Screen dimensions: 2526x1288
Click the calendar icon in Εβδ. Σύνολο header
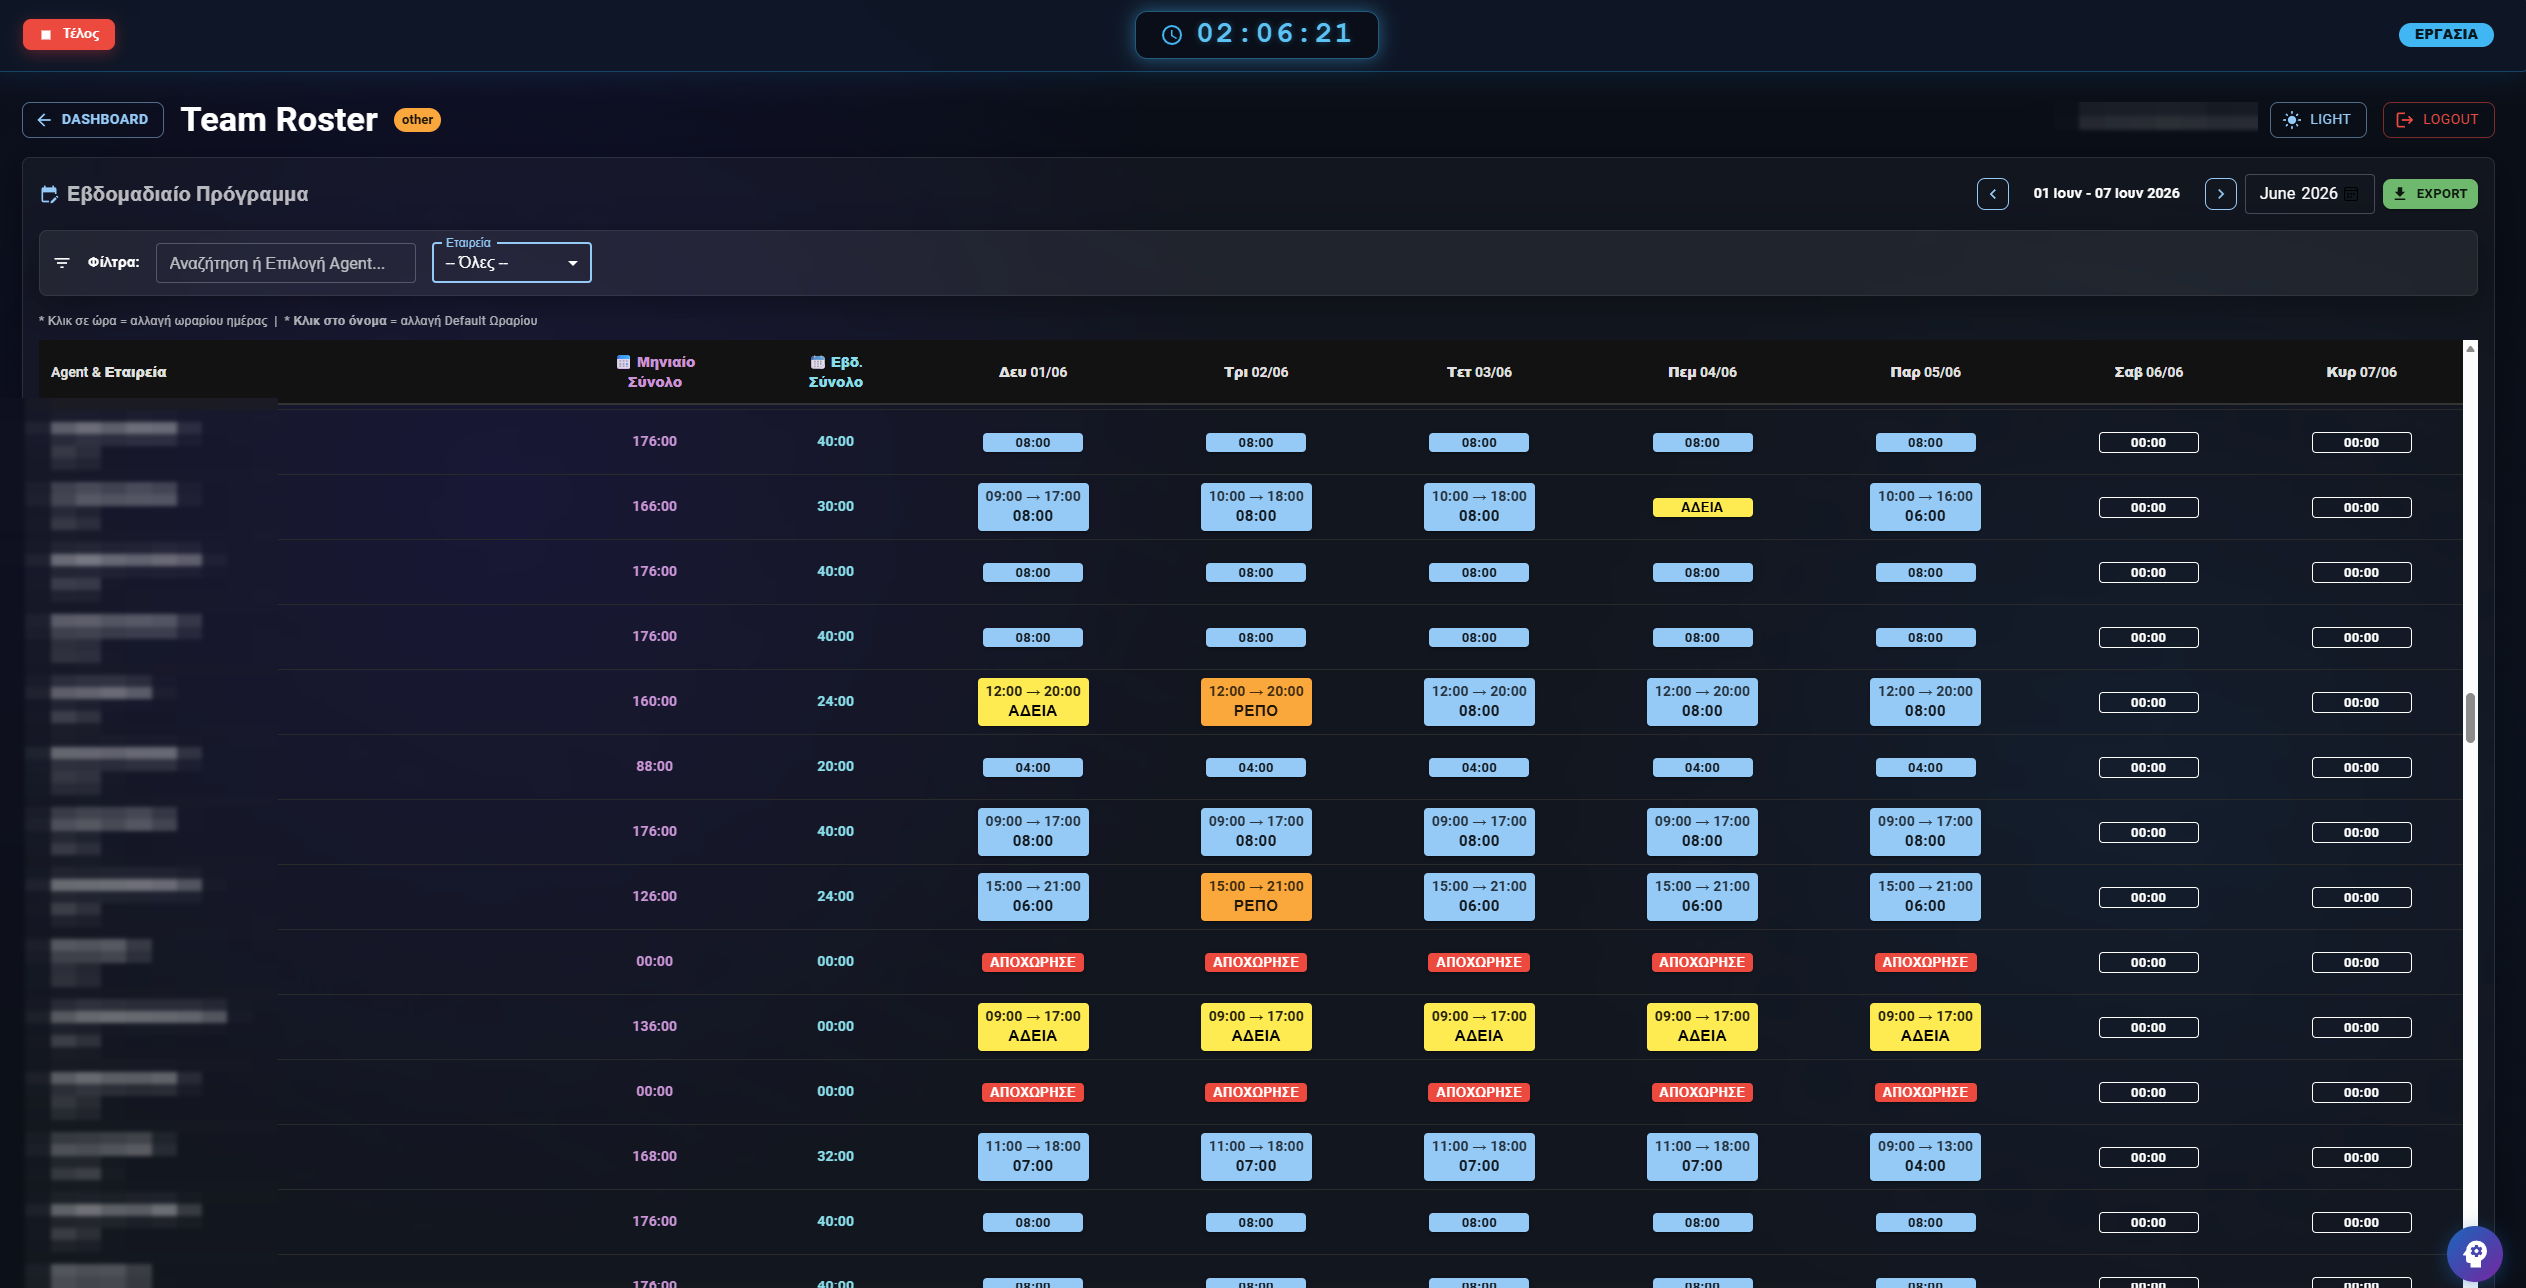817,362
